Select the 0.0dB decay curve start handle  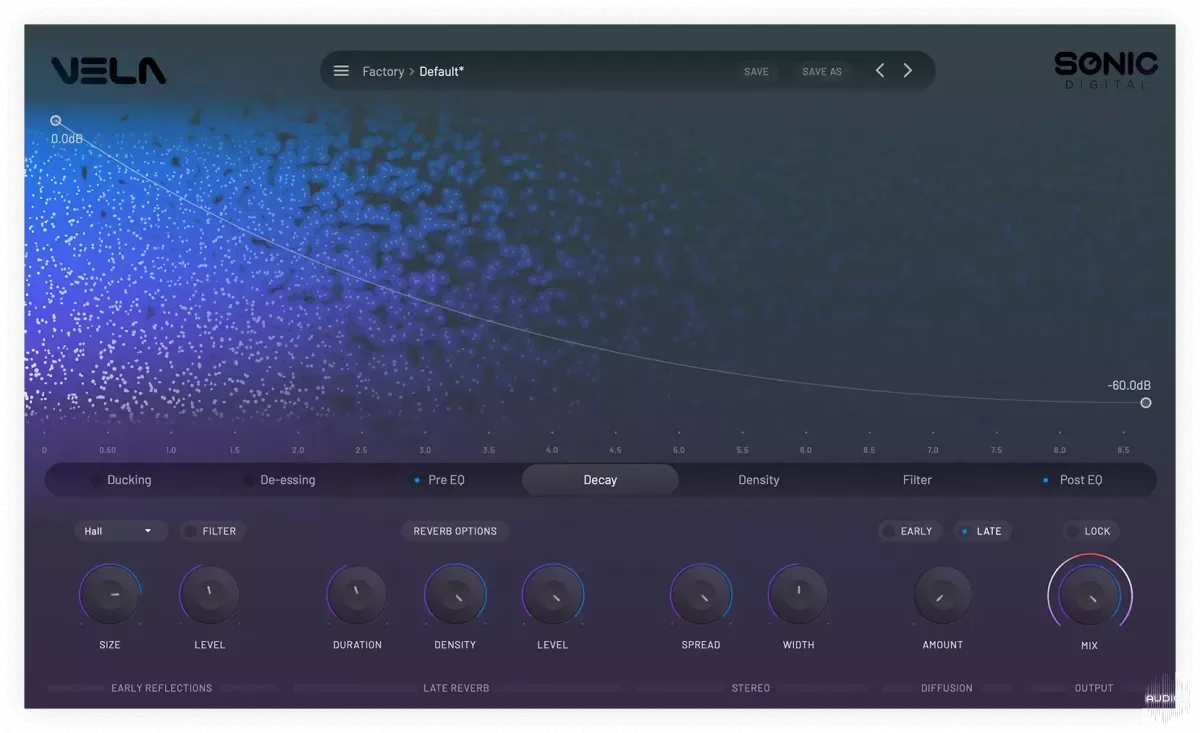tap(56, 121)
